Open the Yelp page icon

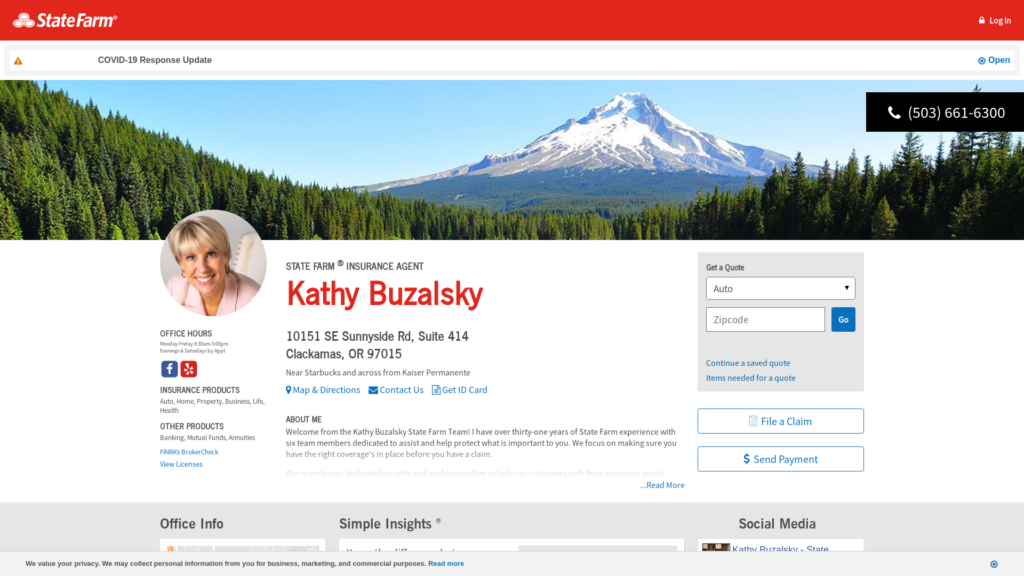pos(189,369)
